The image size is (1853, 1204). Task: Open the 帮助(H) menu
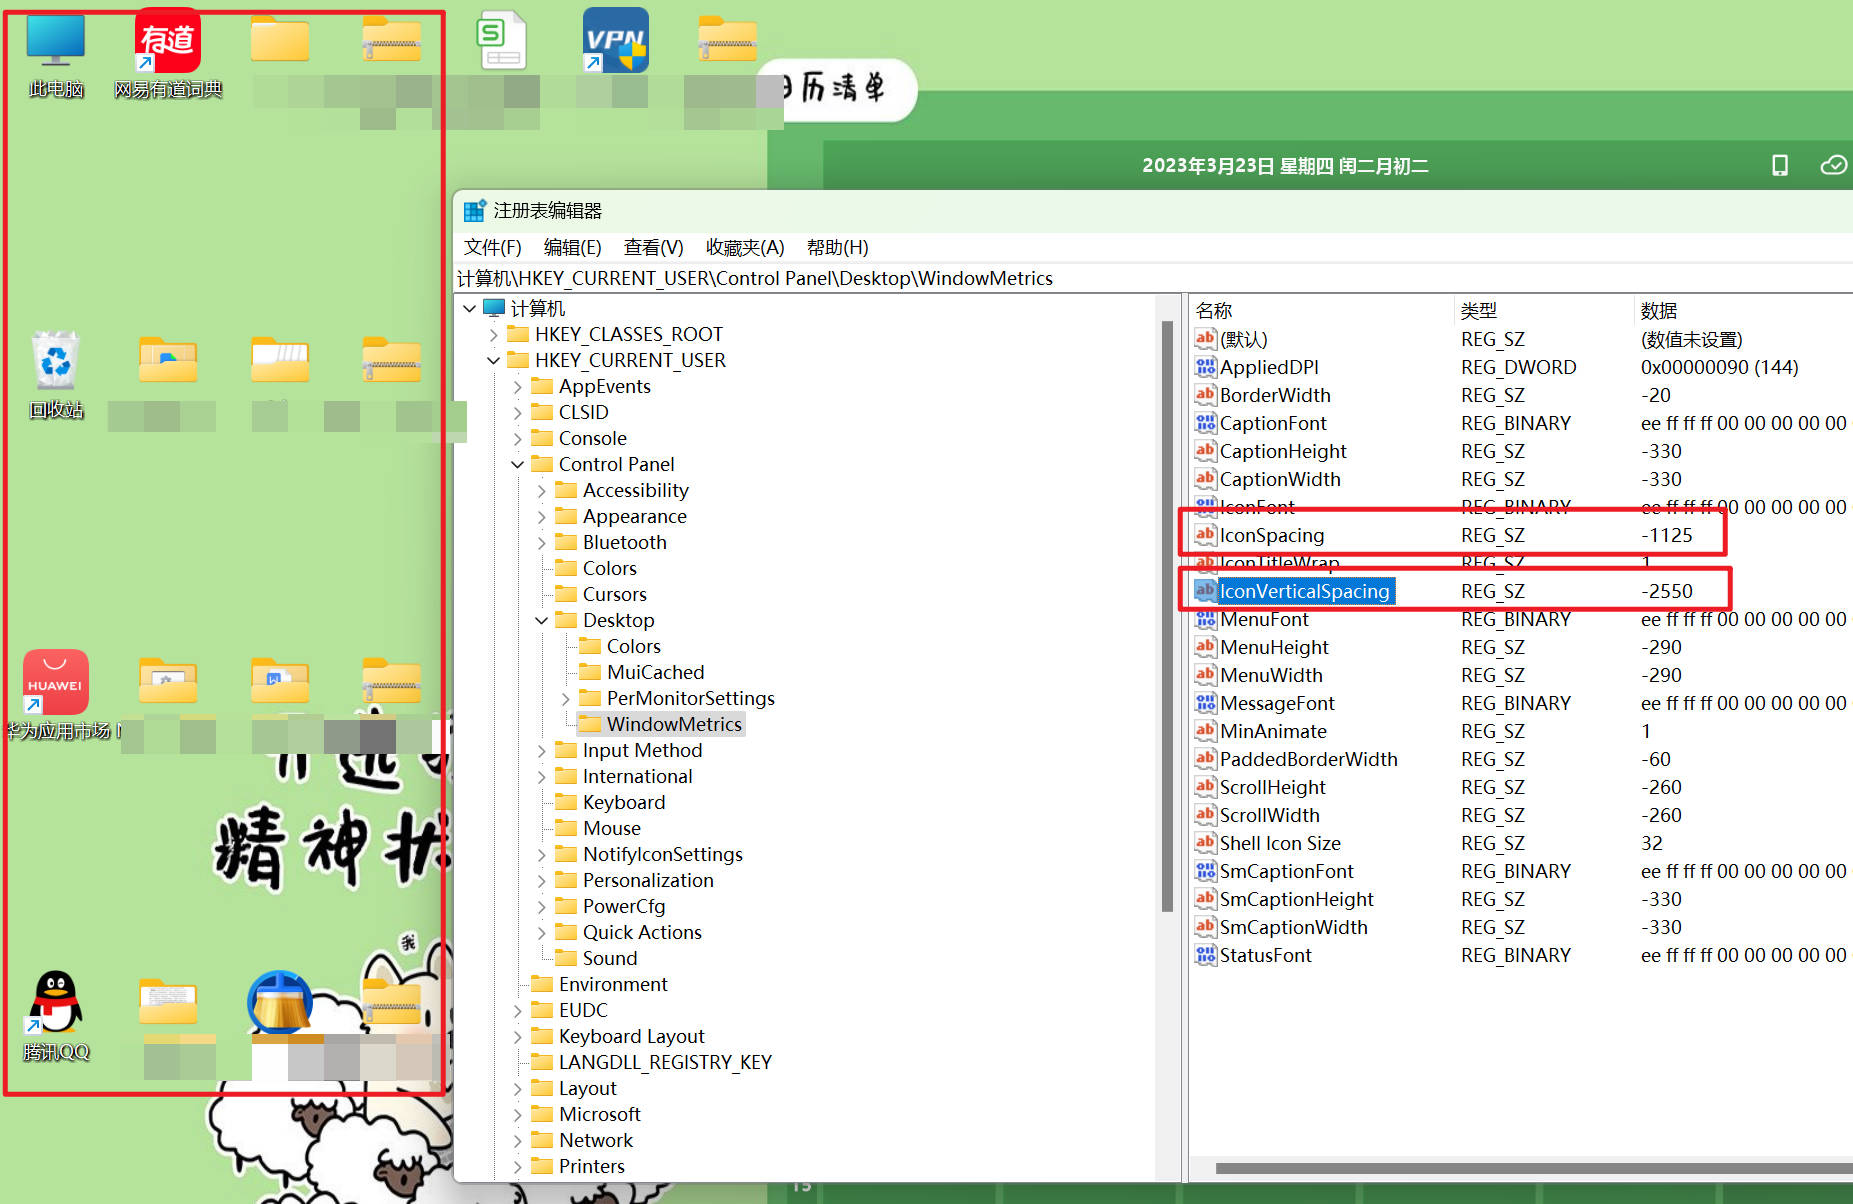point(838,247)
